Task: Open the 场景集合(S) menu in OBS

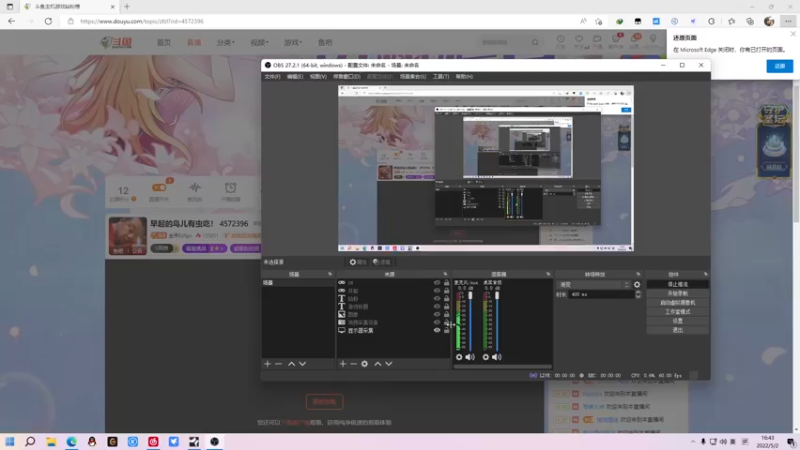Action: point(413,77)
